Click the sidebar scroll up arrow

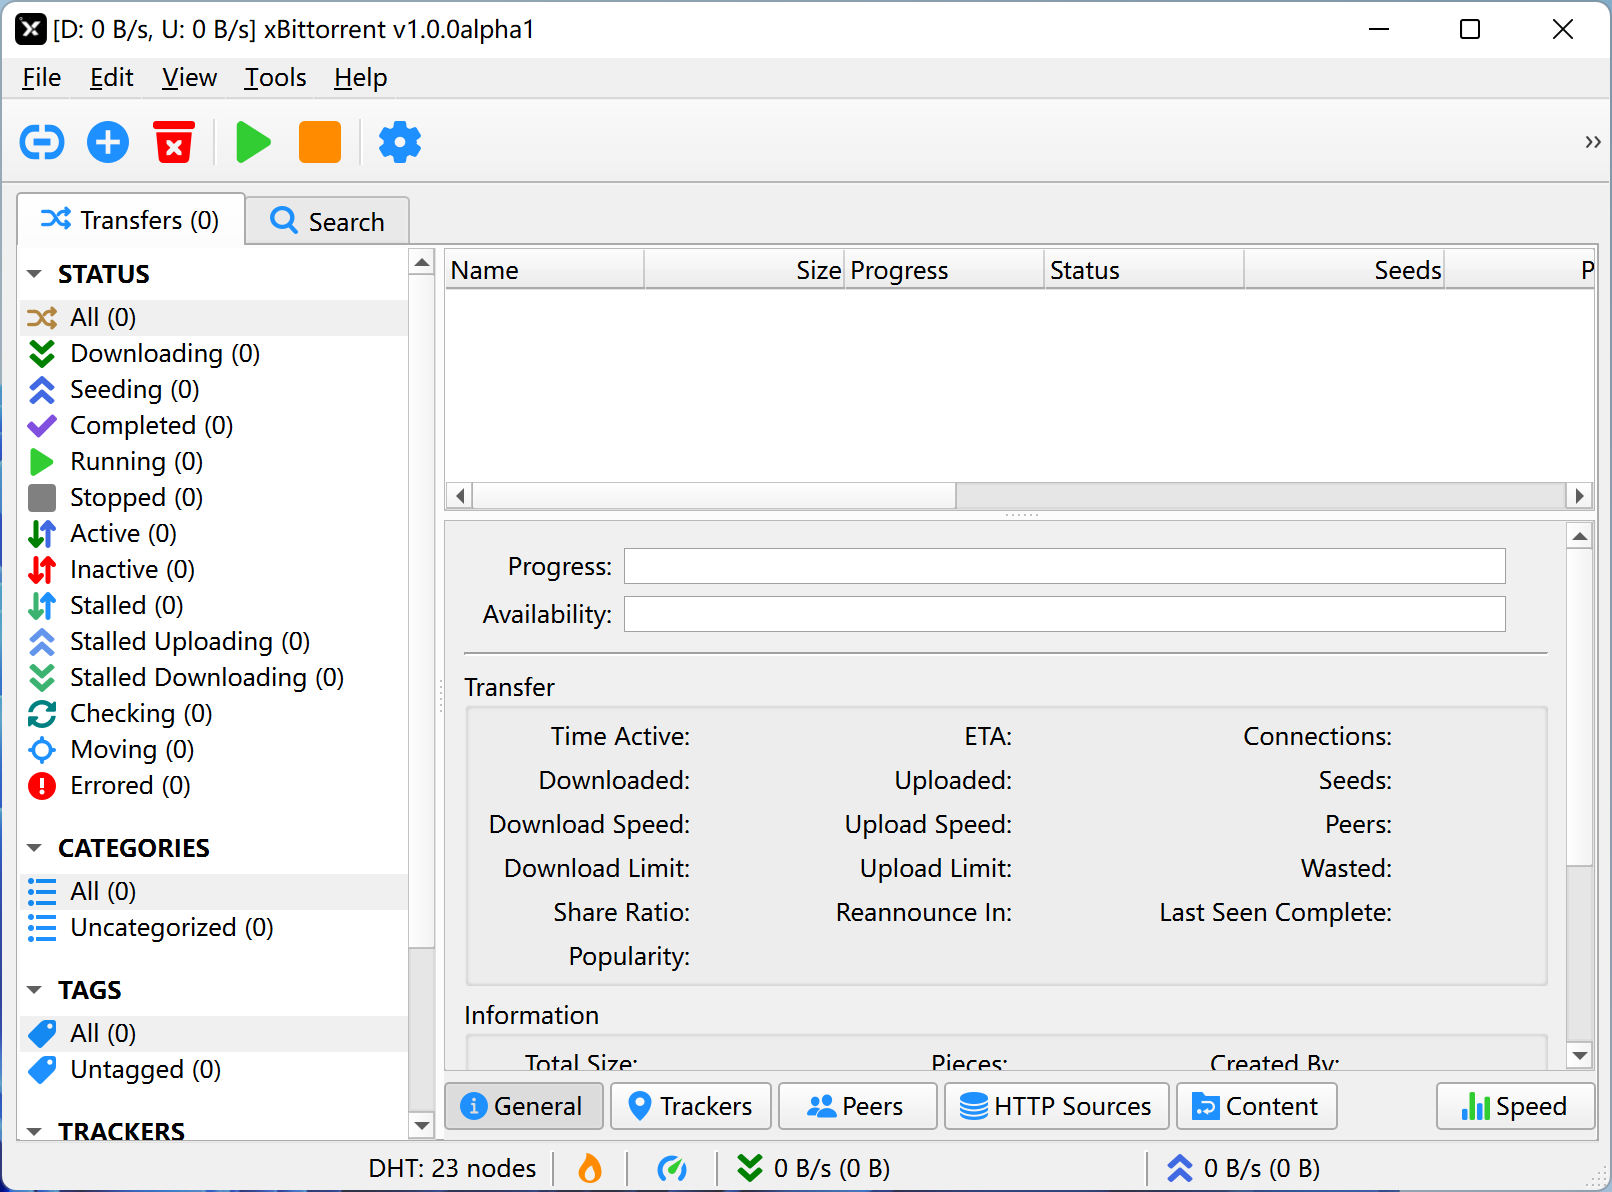[422, 263]
